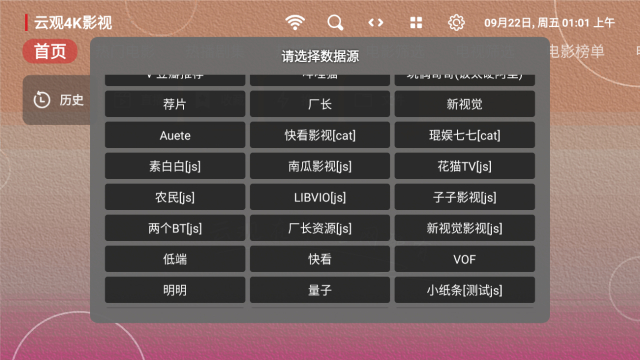Click the date and time display

coord(549,23)
